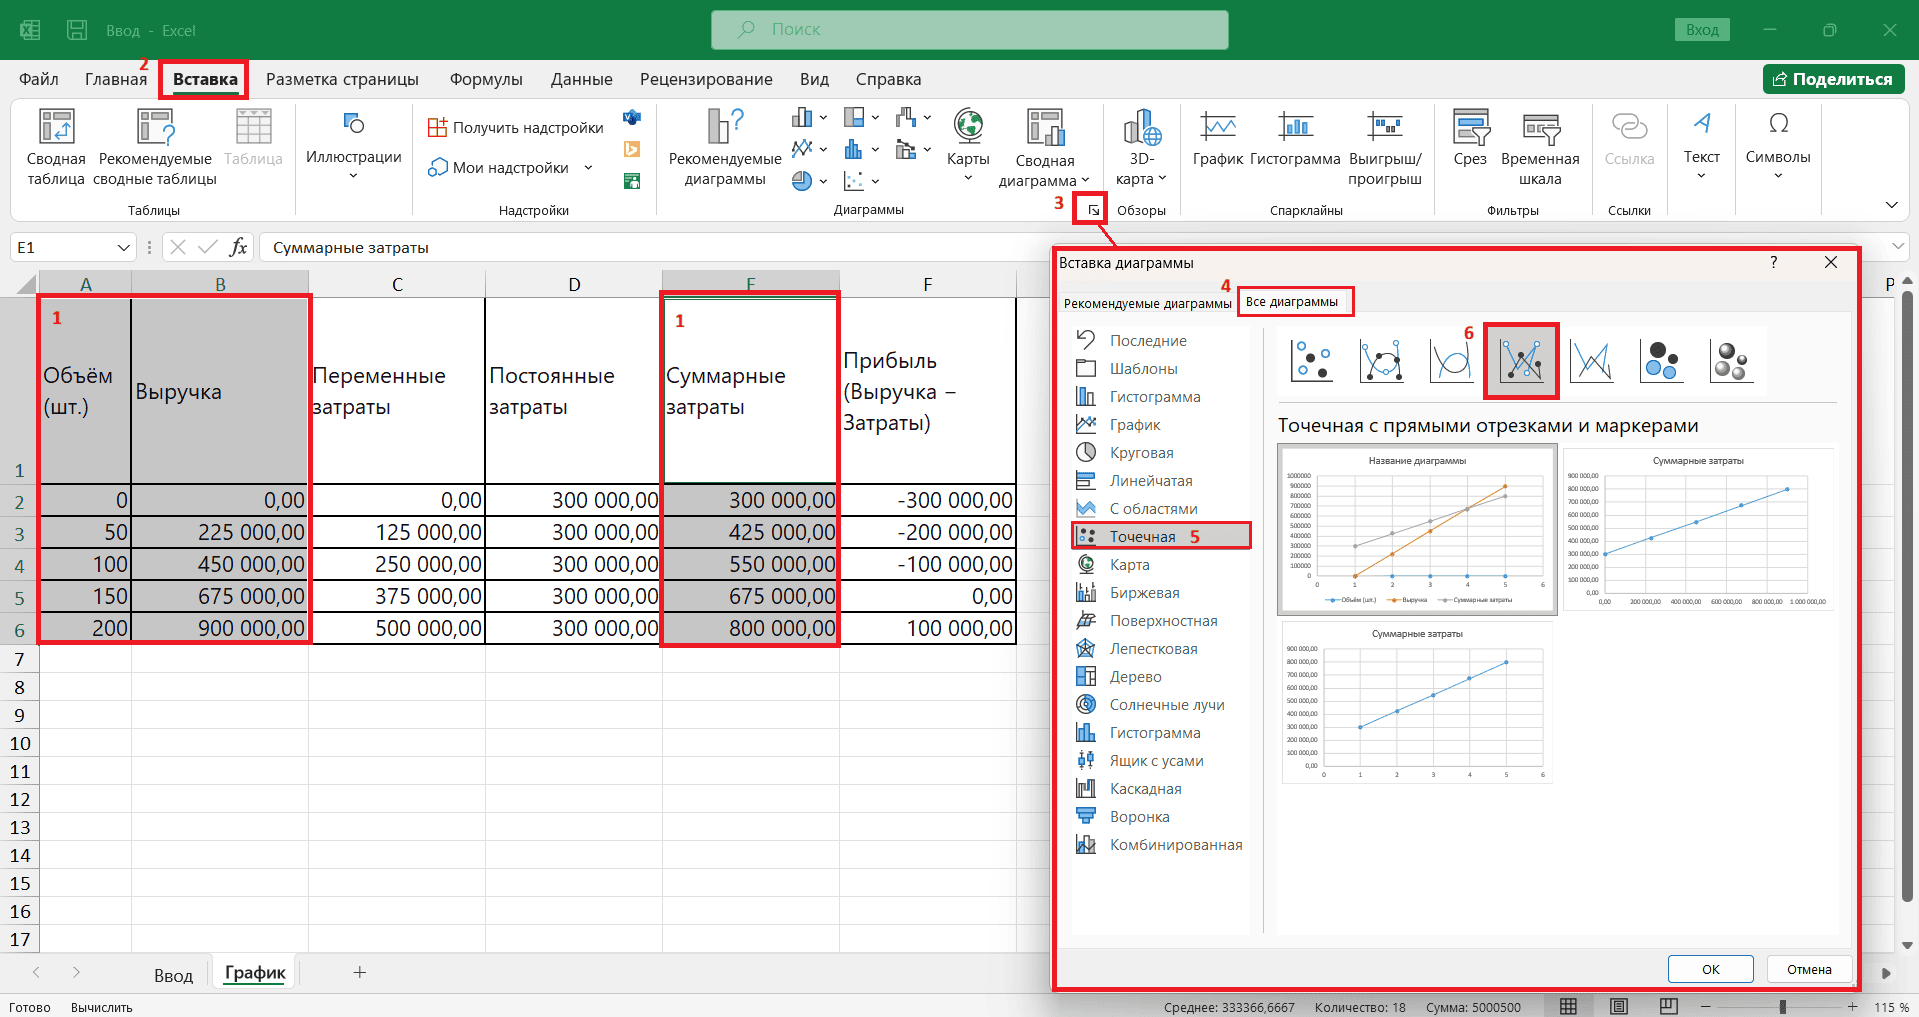
Task: Open the Все диаграммы tab
Action: 1292,301
